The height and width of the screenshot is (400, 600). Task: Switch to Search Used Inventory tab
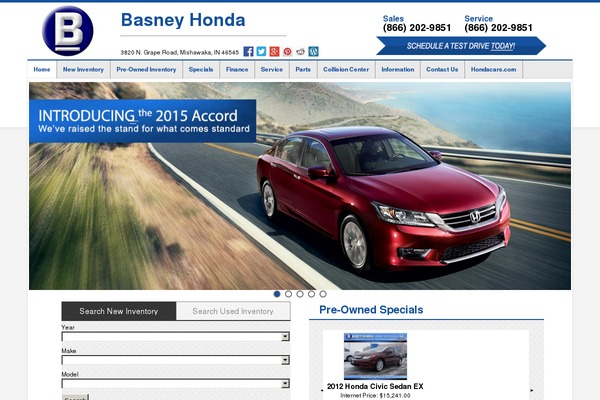[233, 311]
